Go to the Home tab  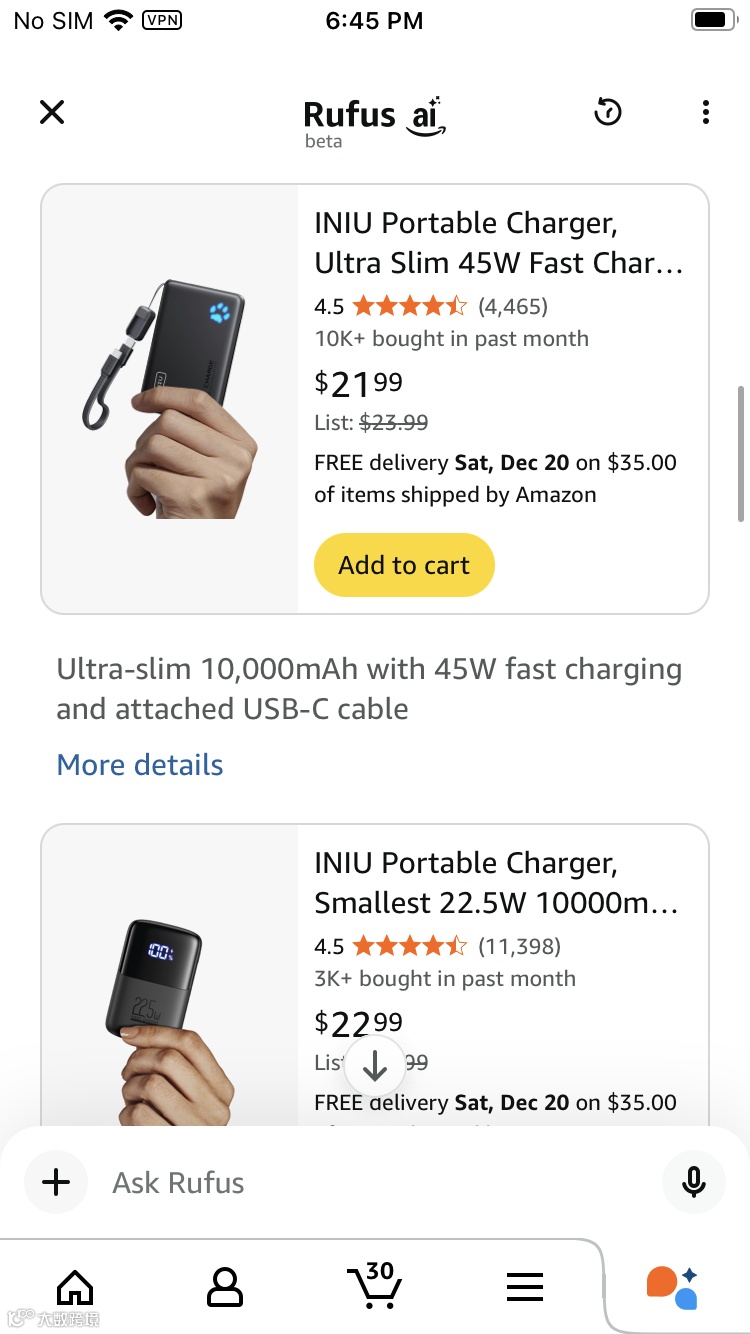click(75, 1287)
